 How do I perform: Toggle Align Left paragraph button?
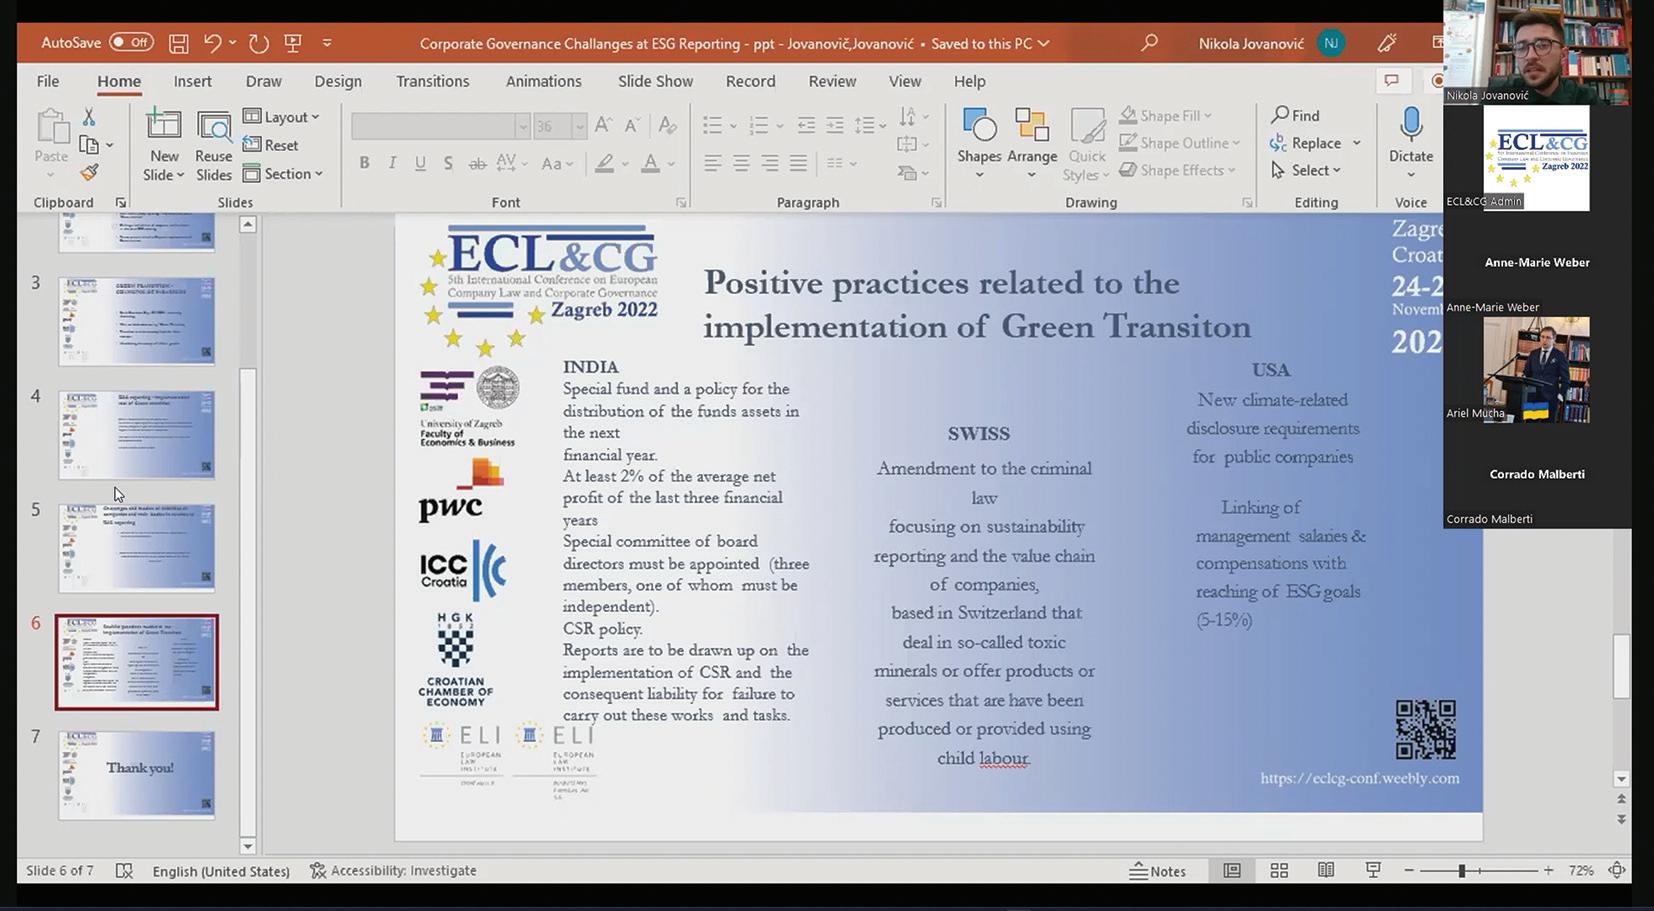click(712, 163)
